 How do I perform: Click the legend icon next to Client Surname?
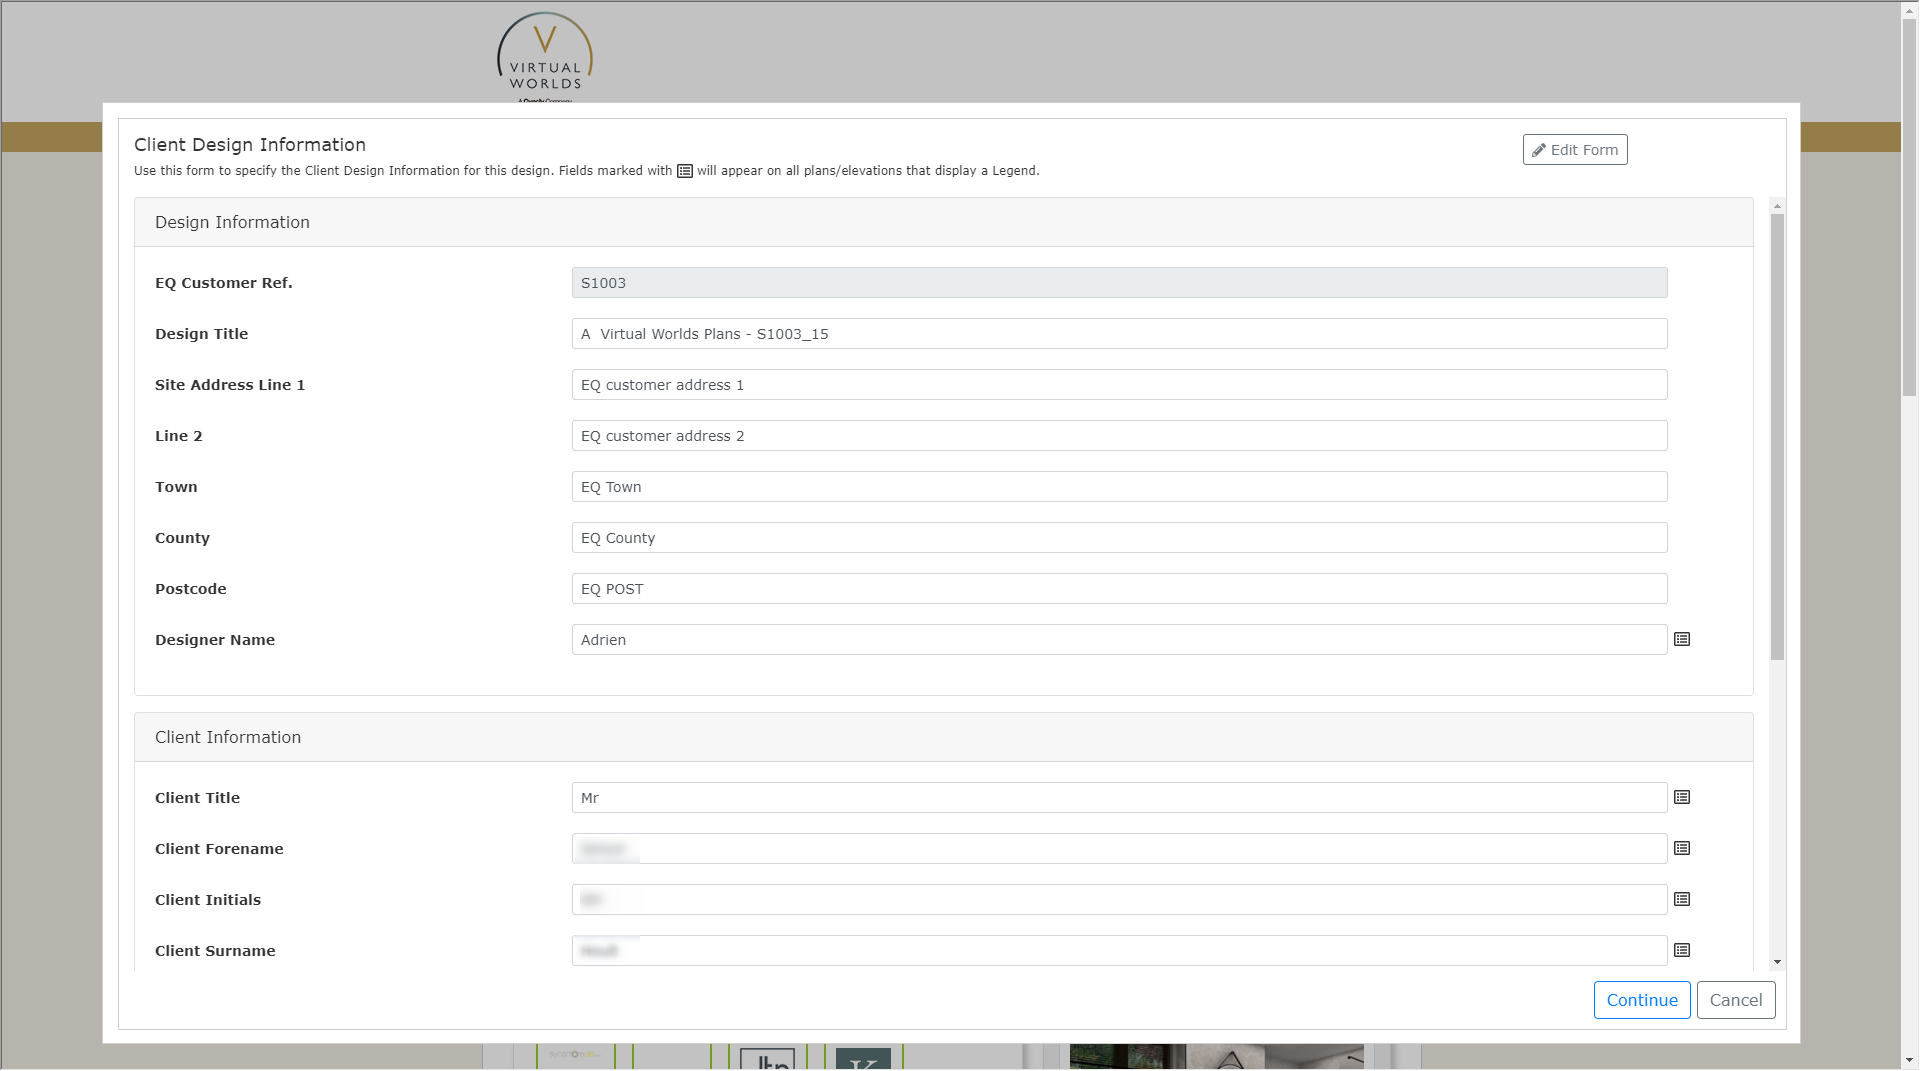point(1682,951)
